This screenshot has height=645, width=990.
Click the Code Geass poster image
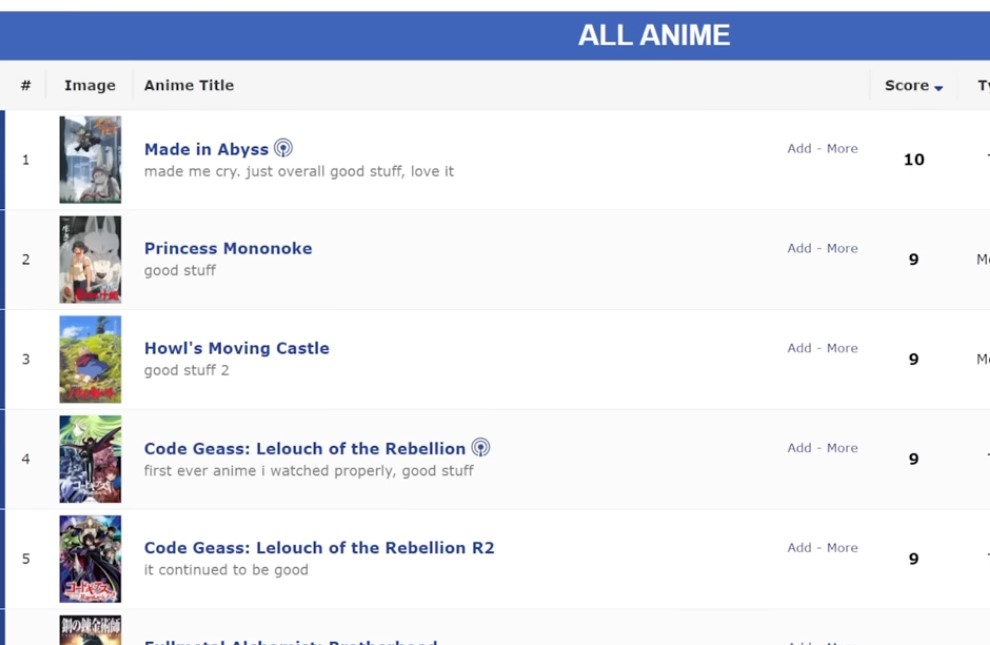click(90, 458)
